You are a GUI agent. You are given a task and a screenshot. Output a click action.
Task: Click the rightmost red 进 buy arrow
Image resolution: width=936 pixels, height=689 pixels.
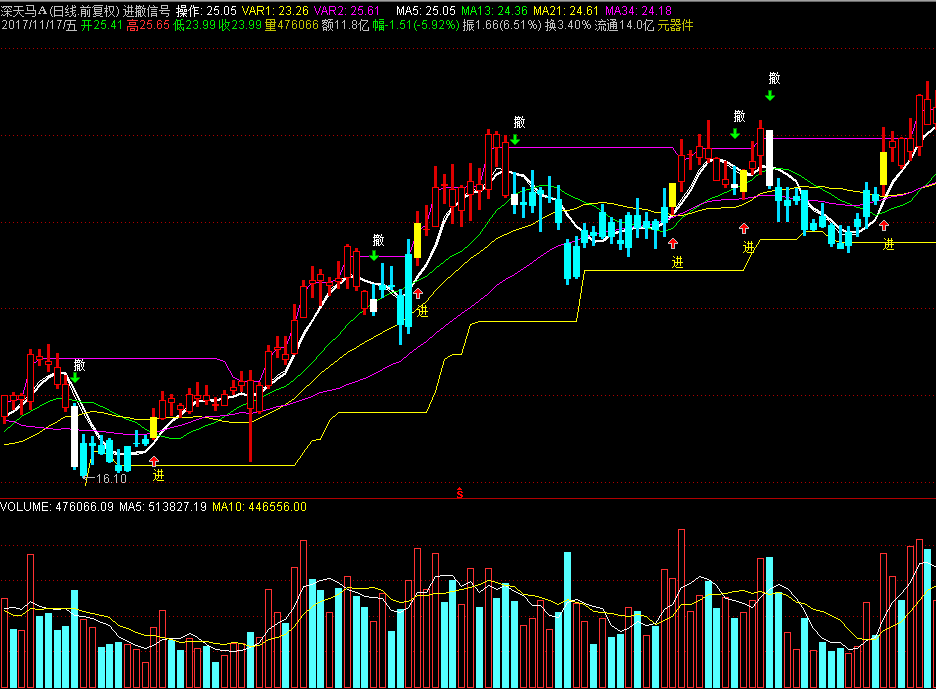pos(884,226)
